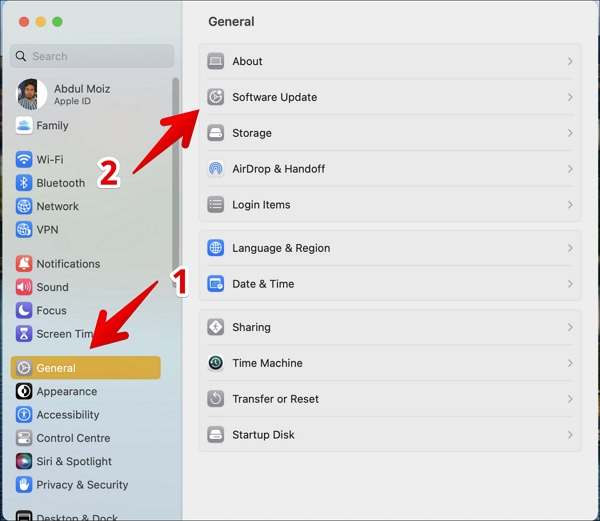The height and width of the screenshot is (521, 600).
Task: Click the Appearance sidebar icon
Action: pyautogui.click(x=24, y=391)
